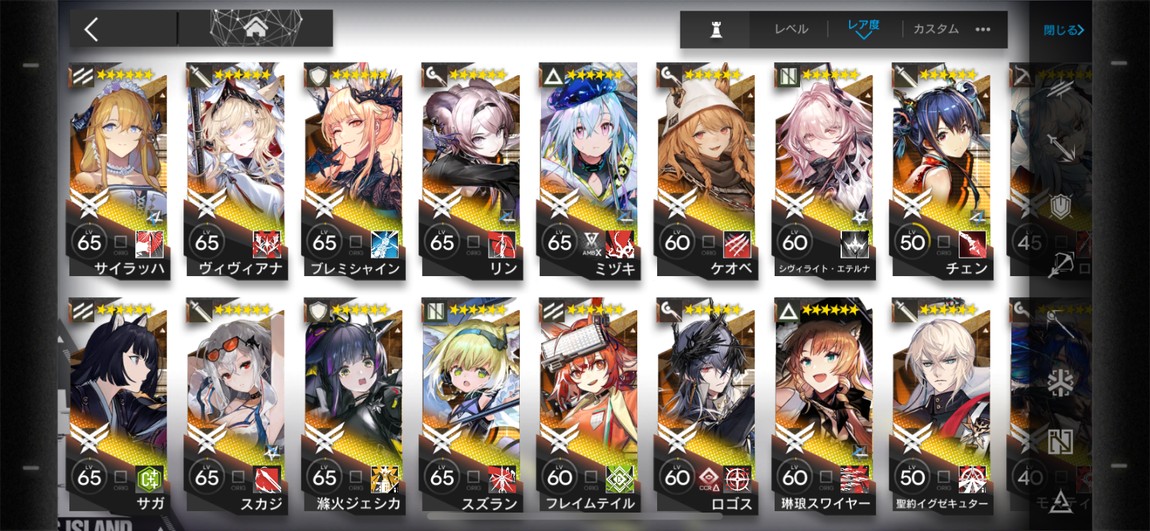Collapse panel with 閉じる arrow
Screen dimensions: 1150x531
pyautogui.click(x=1081, y=31)
